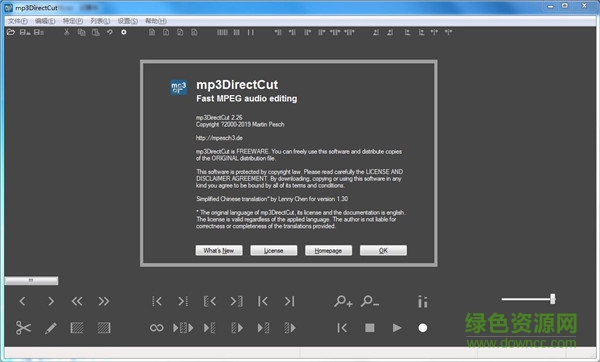Start recording with the round record button
This screenshot has height=362, width=600.
tap(423, 328)
